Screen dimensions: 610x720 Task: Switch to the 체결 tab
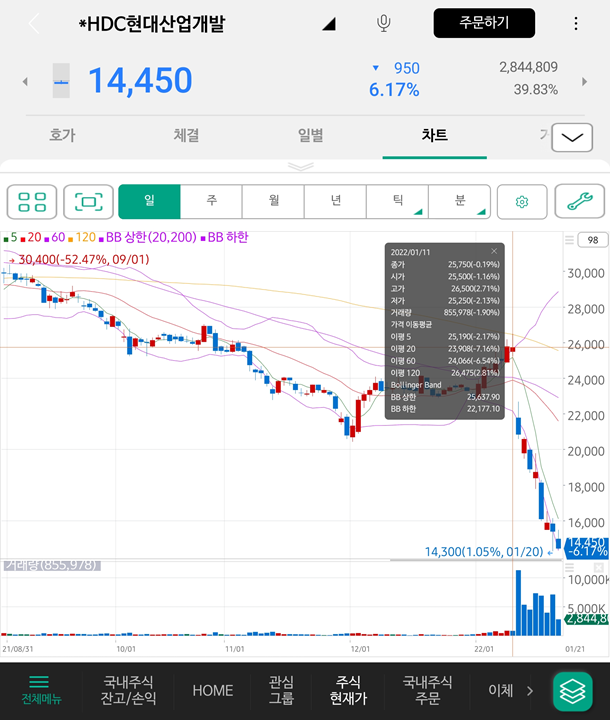pos(186,135)
